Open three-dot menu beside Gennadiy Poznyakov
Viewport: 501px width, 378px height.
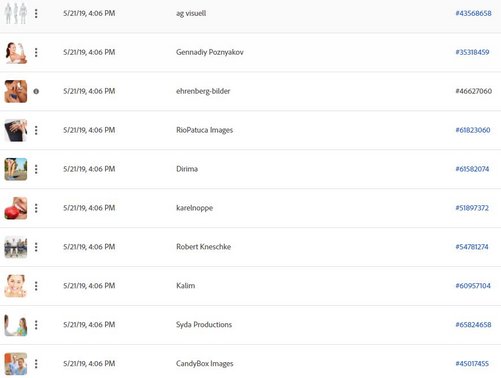point(36,52)
